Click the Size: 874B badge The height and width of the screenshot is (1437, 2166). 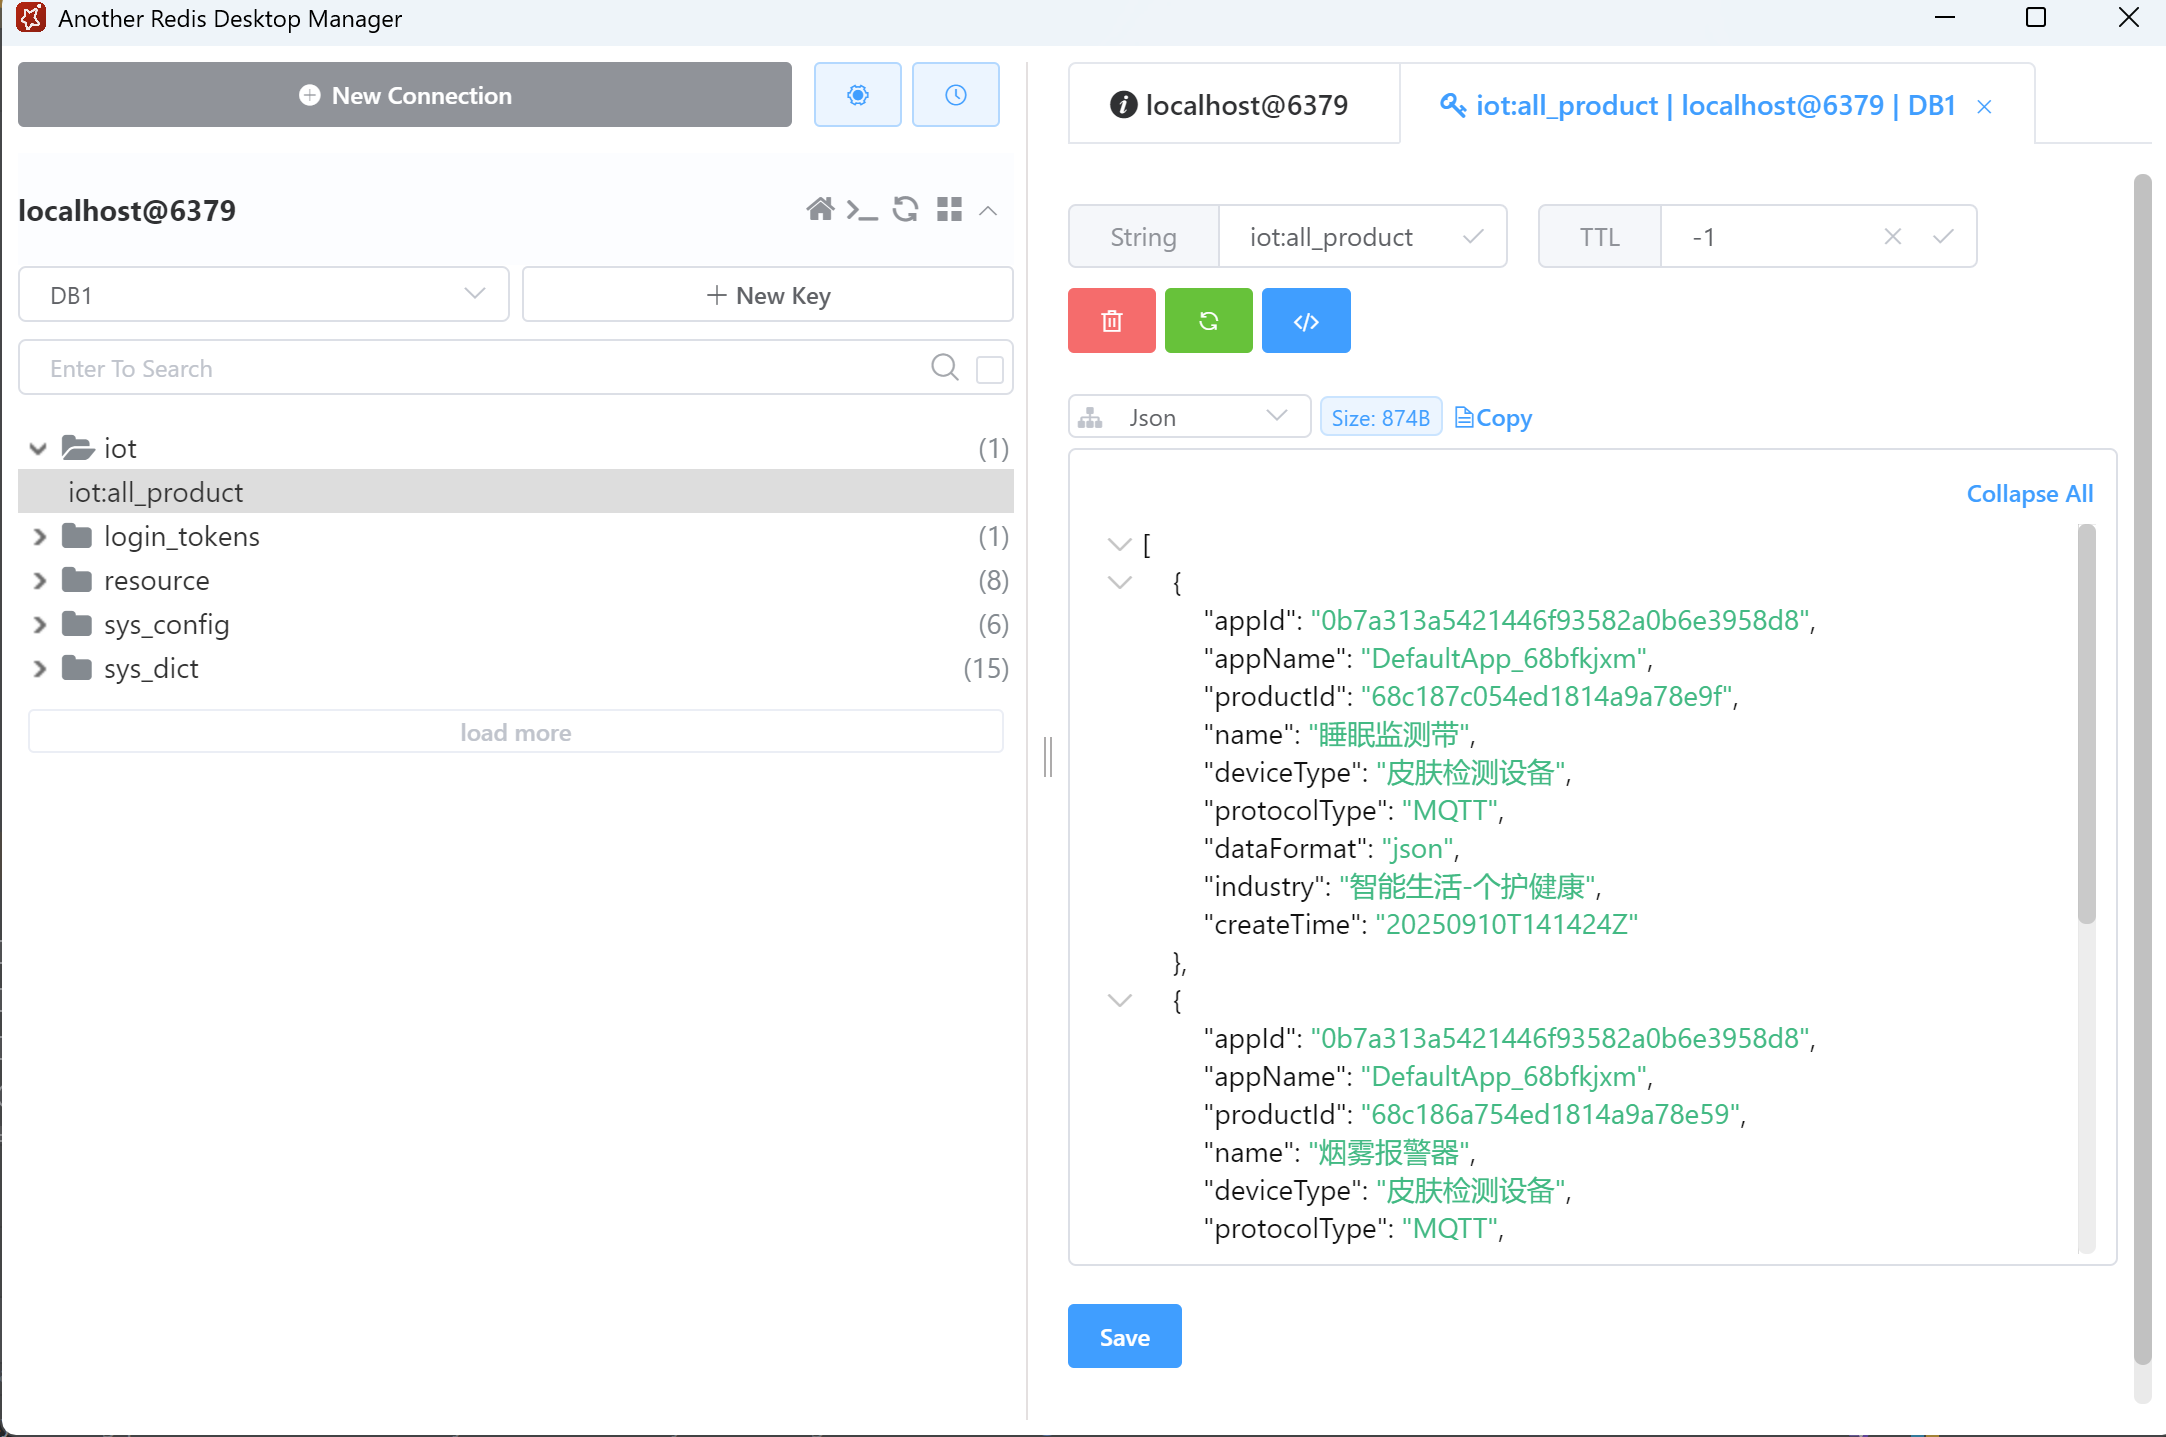point(1380,418)
